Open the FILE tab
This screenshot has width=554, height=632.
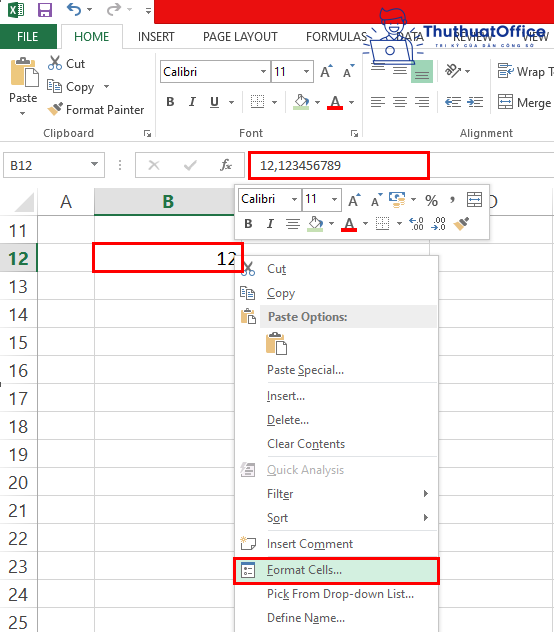click(x=28, y=37)
